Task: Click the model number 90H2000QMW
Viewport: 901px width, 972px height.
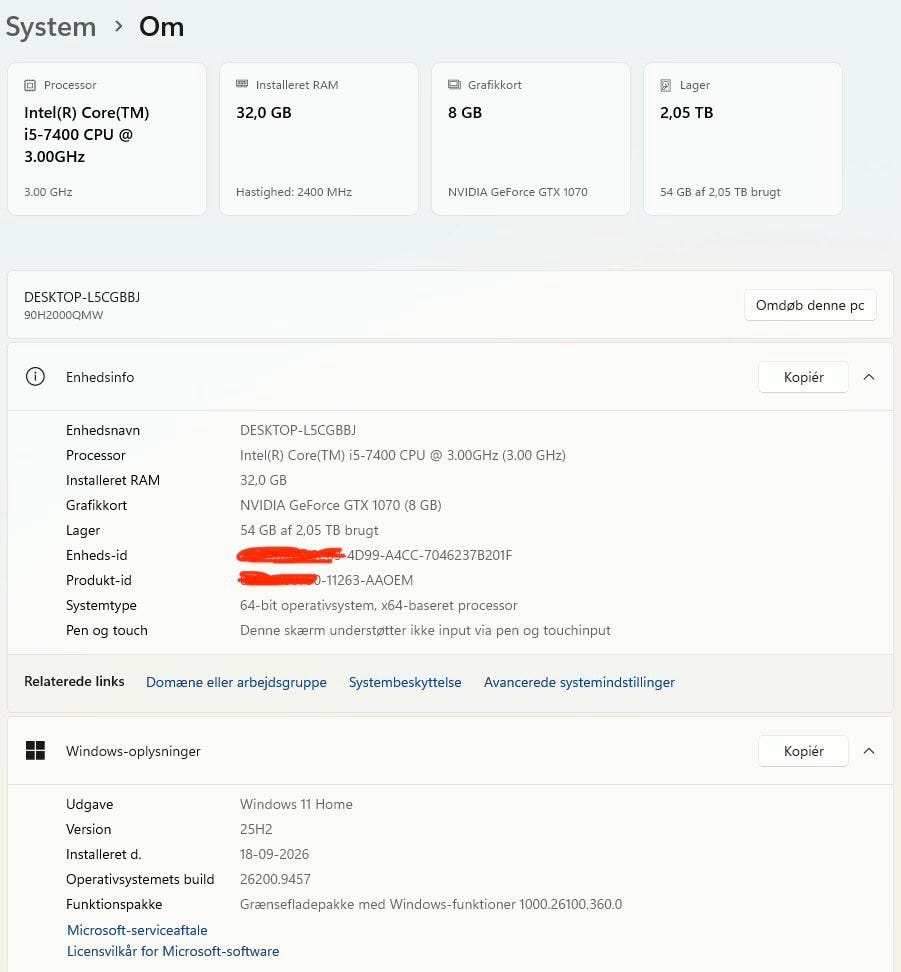Action: click(64, 315)
